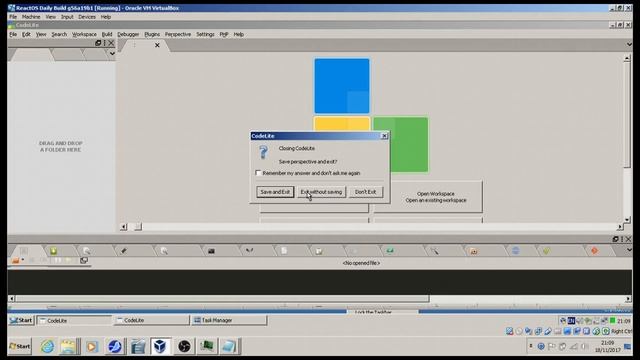The width and height of the screenshot is (640, 360).
Task: Switch to first CodeLite ReactOS taskbar button
Action: click(74, 320)
